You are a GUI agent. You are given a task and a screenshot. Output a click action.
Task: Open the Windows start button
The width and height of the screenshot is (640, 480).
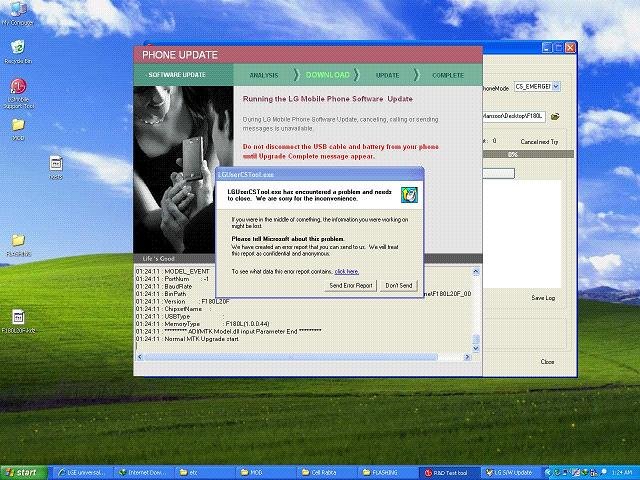[24, 473]
